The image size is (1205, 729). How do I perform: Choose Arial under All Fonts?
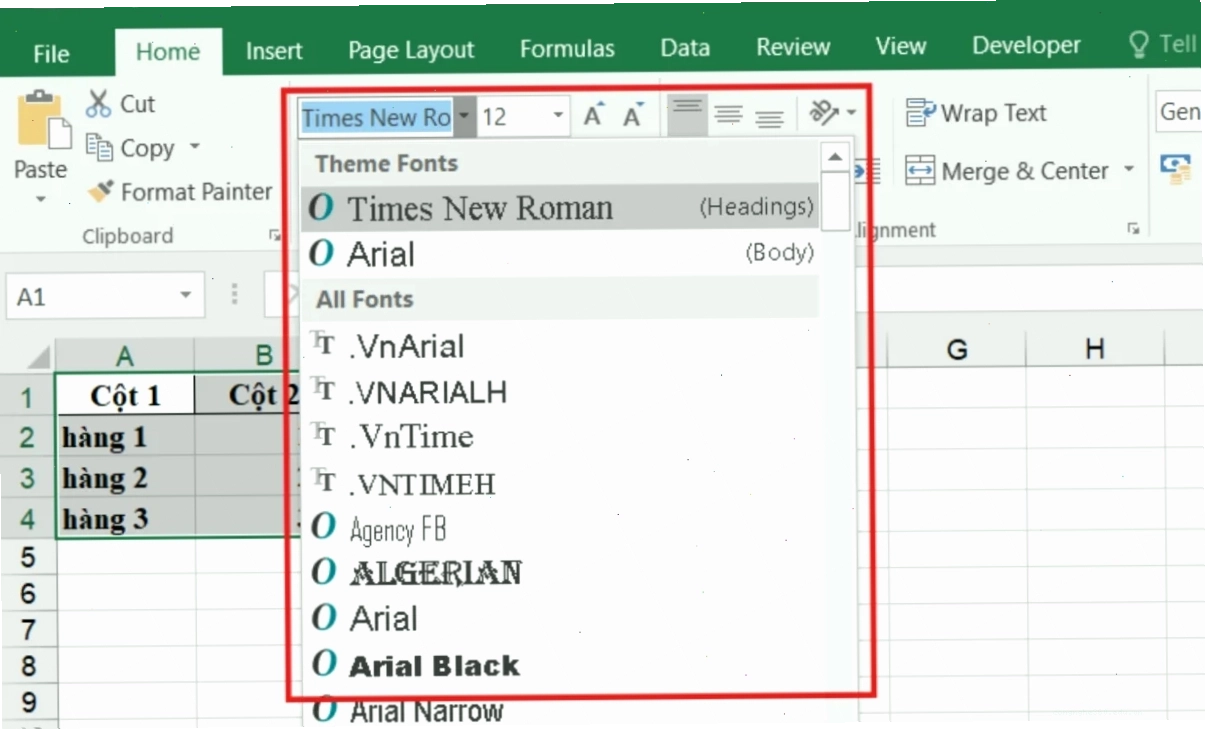560,619
